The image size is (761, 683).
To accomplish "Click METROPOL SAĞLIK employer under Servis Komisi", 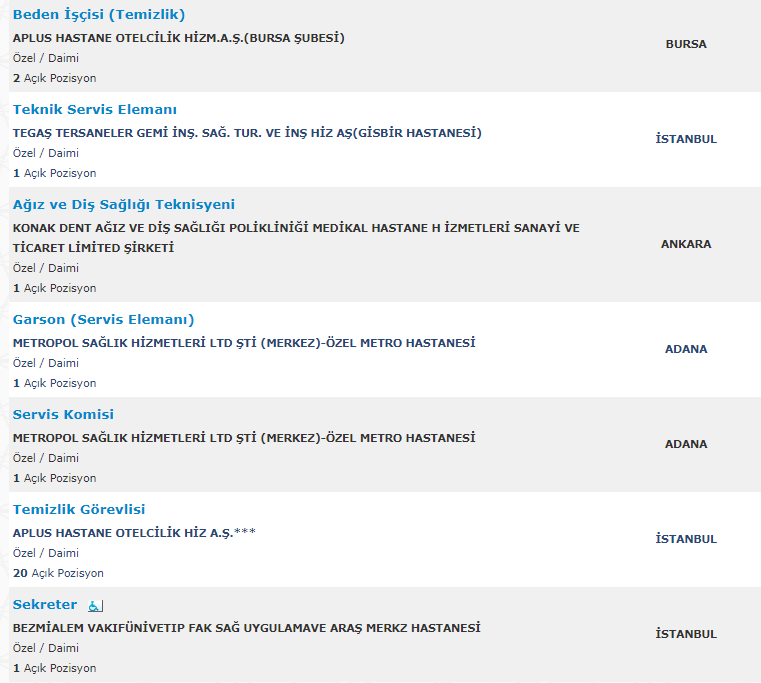I will pyautogui.click(x=244, y=438).
